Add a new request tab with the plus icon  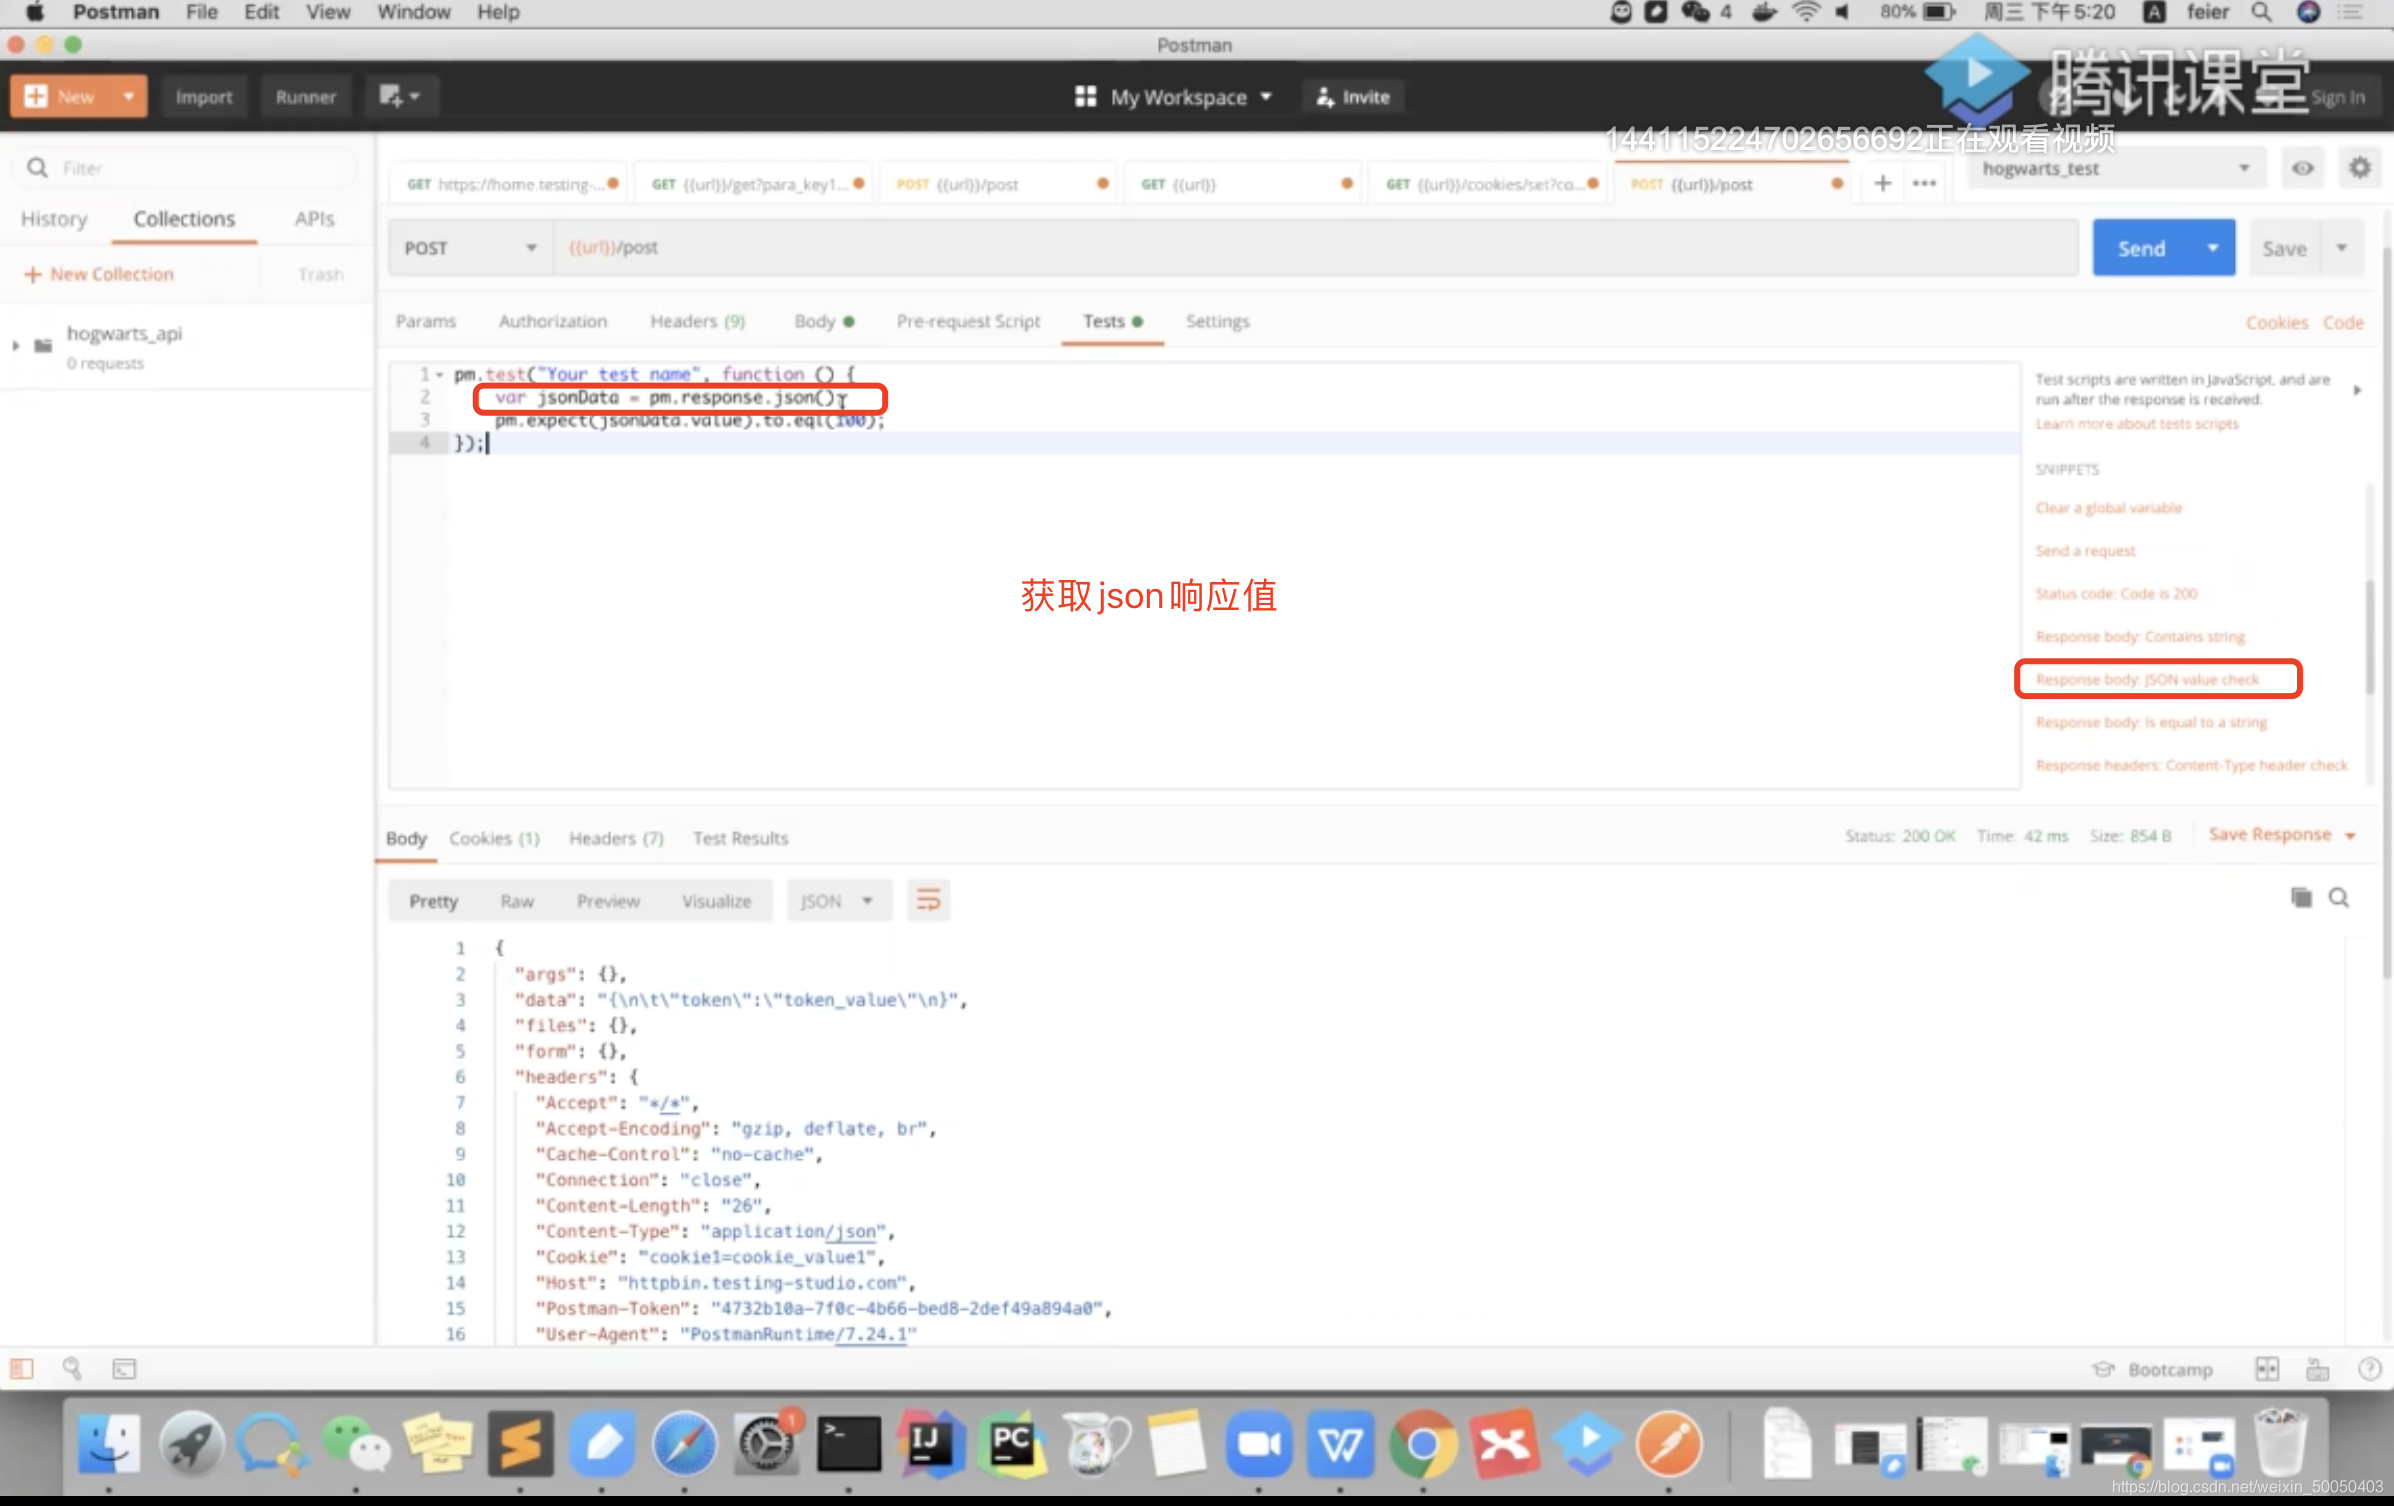click(1883, 183)
